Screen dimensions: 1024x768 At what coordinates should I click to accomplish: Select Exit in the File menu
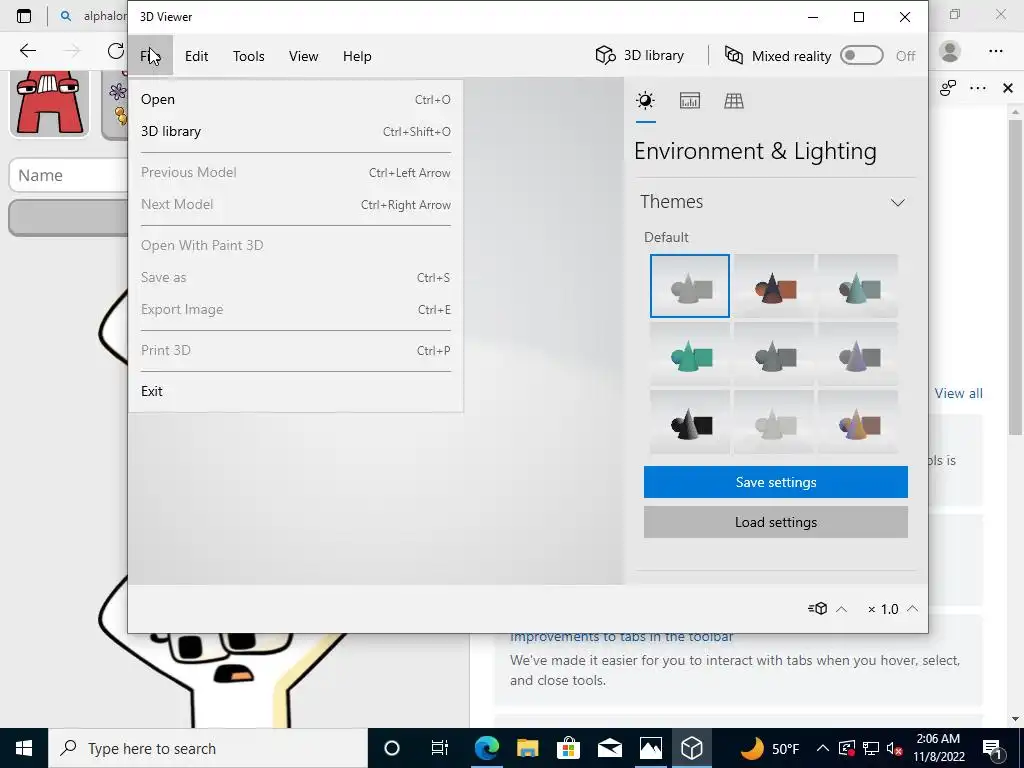(x=295, y=391)
